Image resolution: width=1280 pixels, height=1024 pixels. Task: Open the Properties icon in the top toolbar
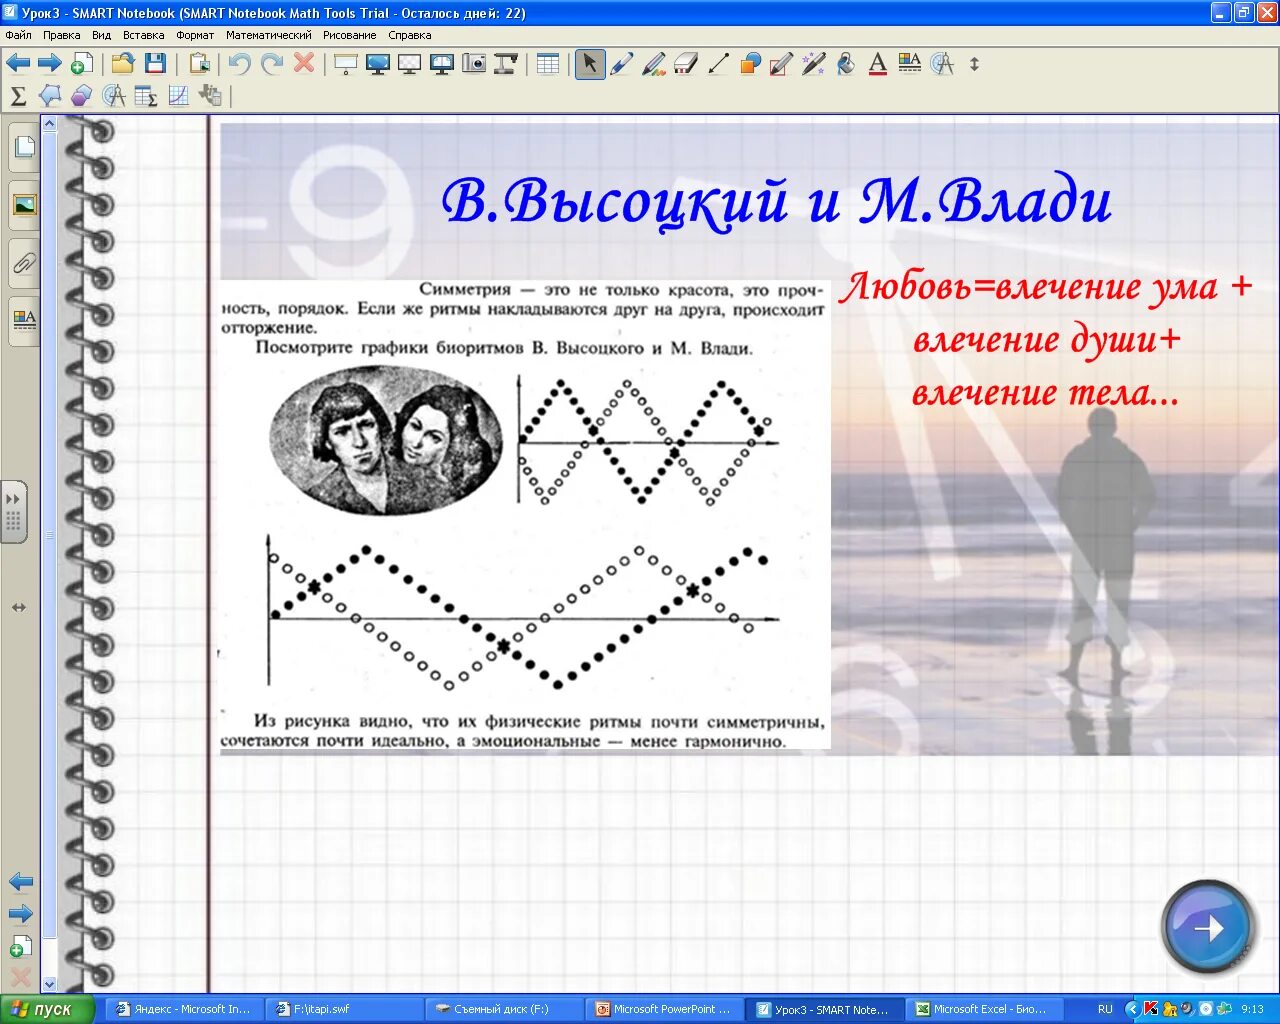pyautogui.click(x=910, y=64)
